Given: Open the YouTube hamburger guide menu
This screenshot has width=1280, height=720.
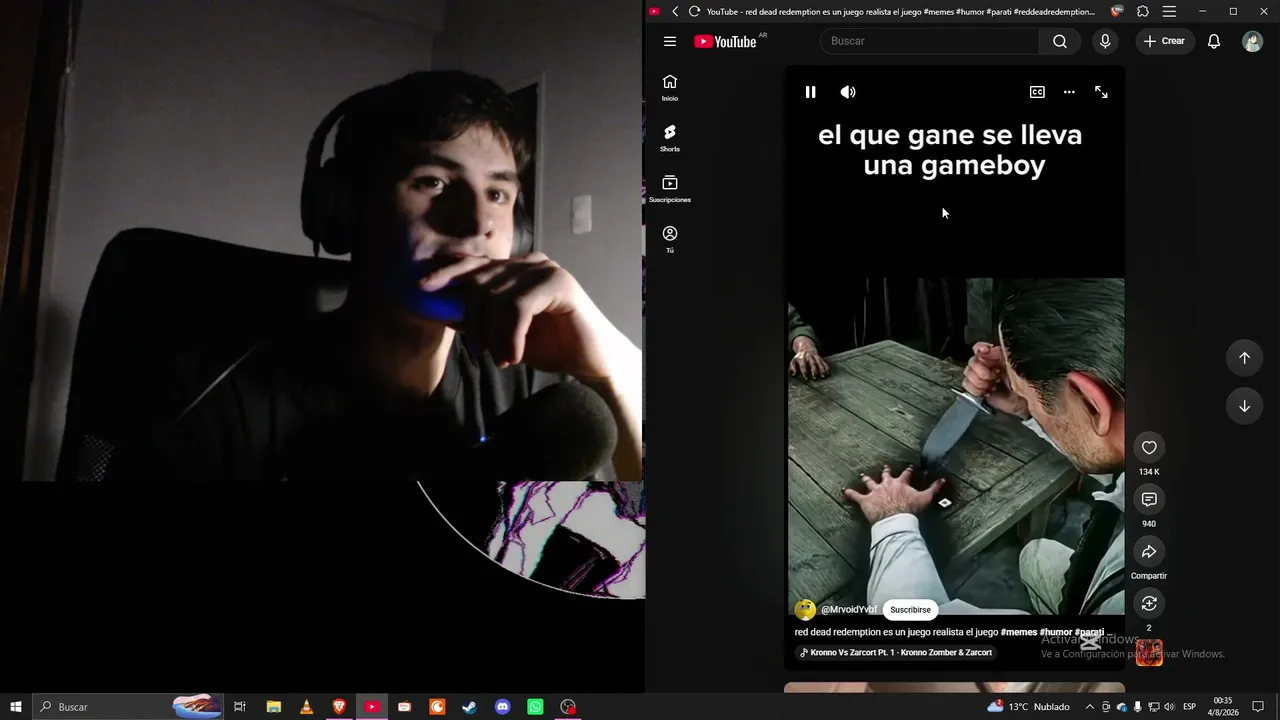Looking at the screenshot, I should [x=670, y=41].
